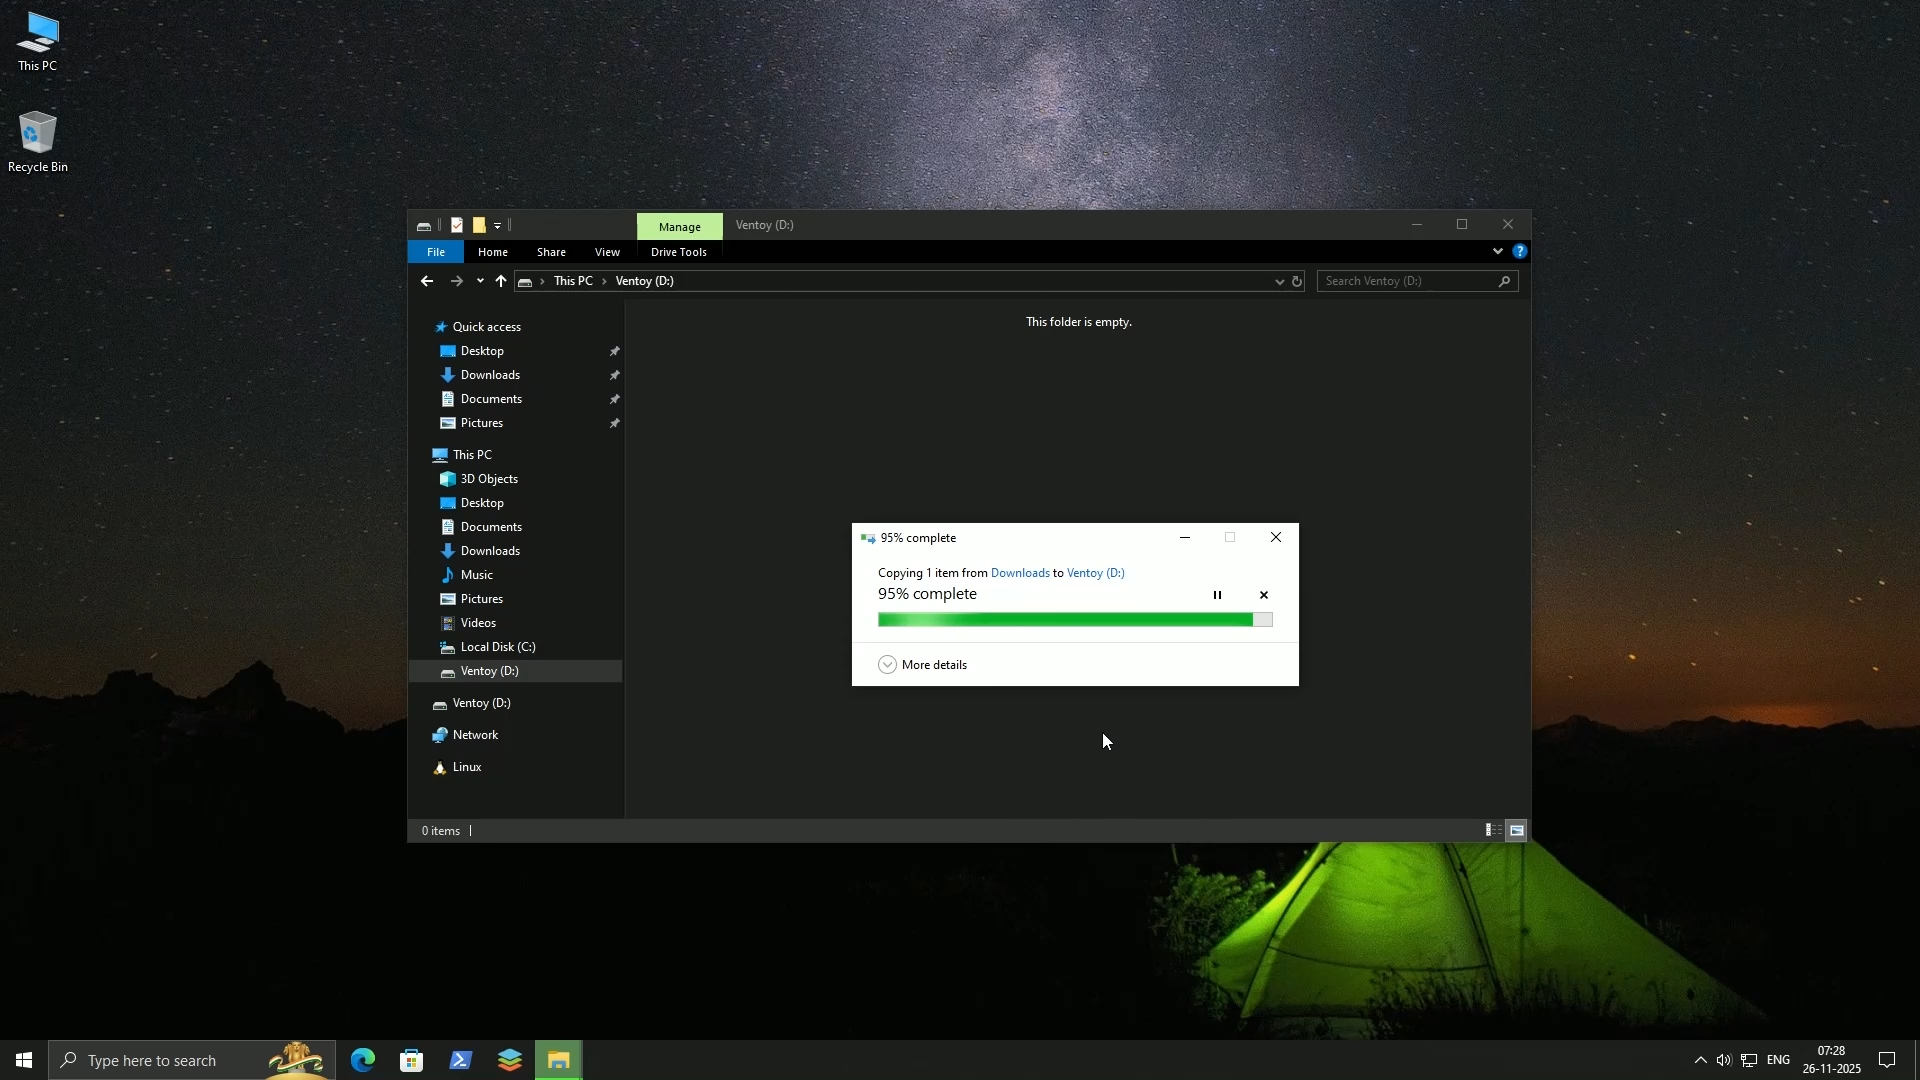Switch to details view in the status bar
1920x1080 pixels.
1491,830
